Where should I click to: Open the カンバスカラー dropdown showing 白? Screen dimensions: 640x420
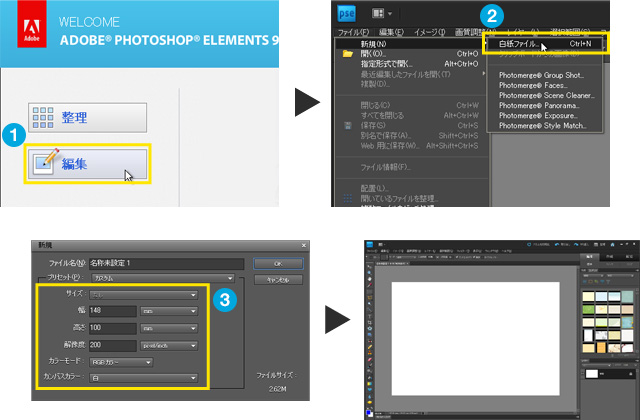point(144,378)
